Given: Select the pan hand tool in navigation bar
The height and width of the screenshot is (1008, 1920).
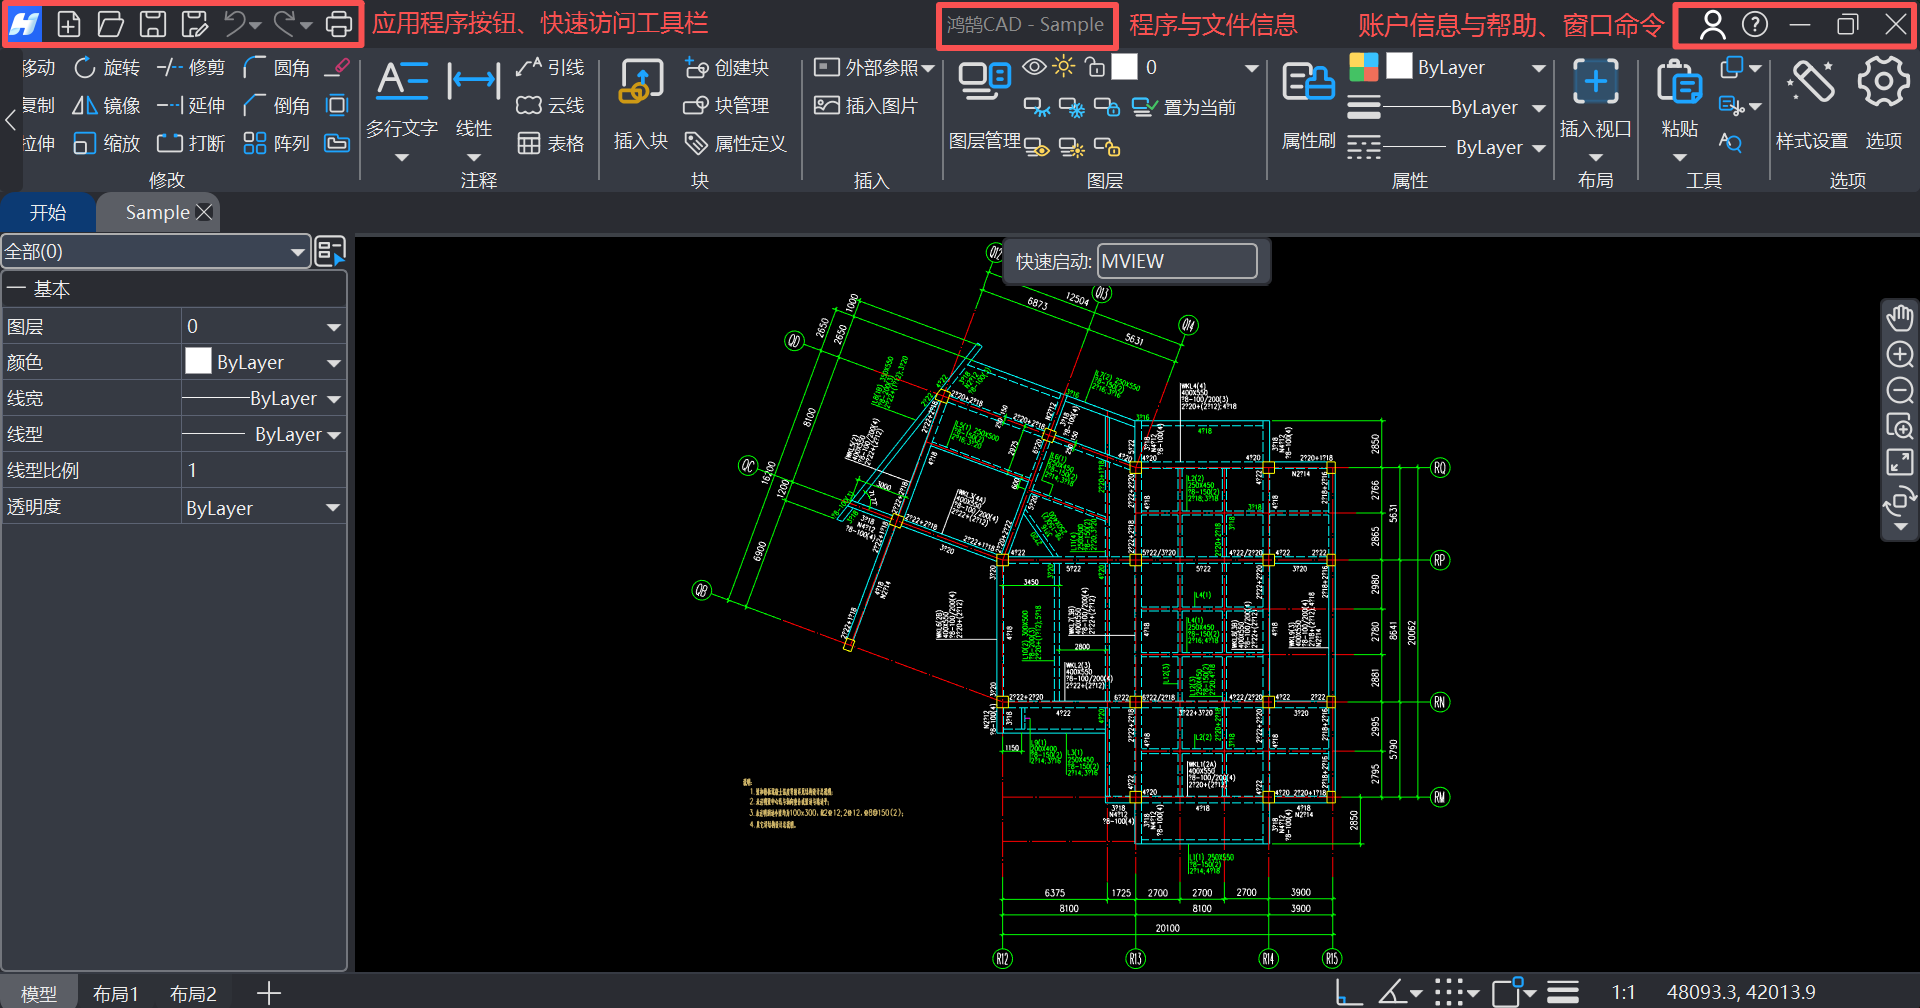Looking at the screenshot, I should 1899,318.
